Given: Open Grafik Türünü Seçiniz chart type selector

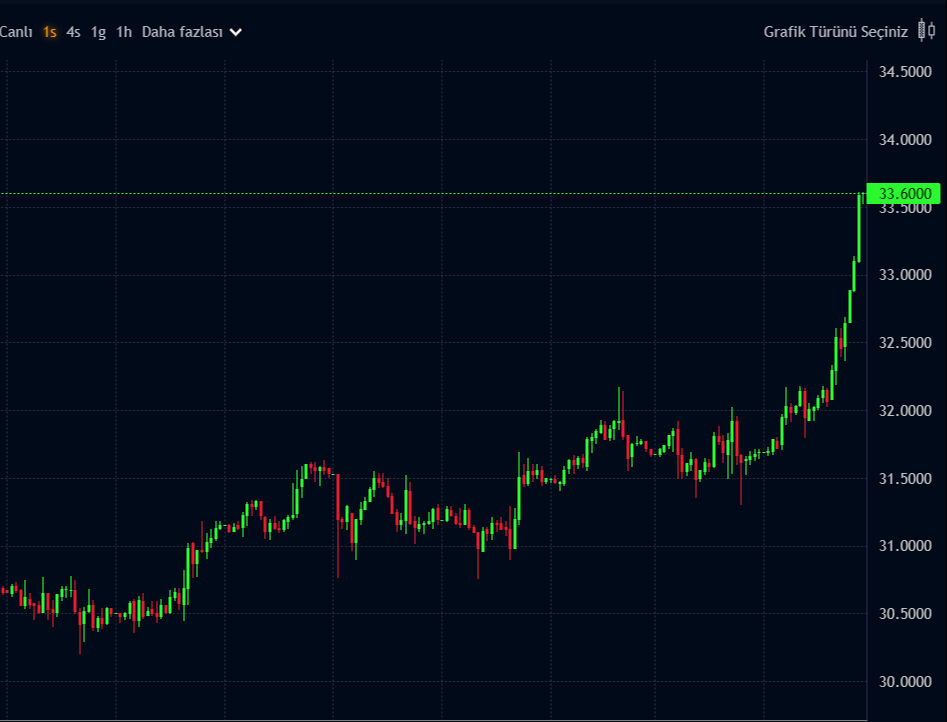Looking at the screenshot, I should pos(835,32).
